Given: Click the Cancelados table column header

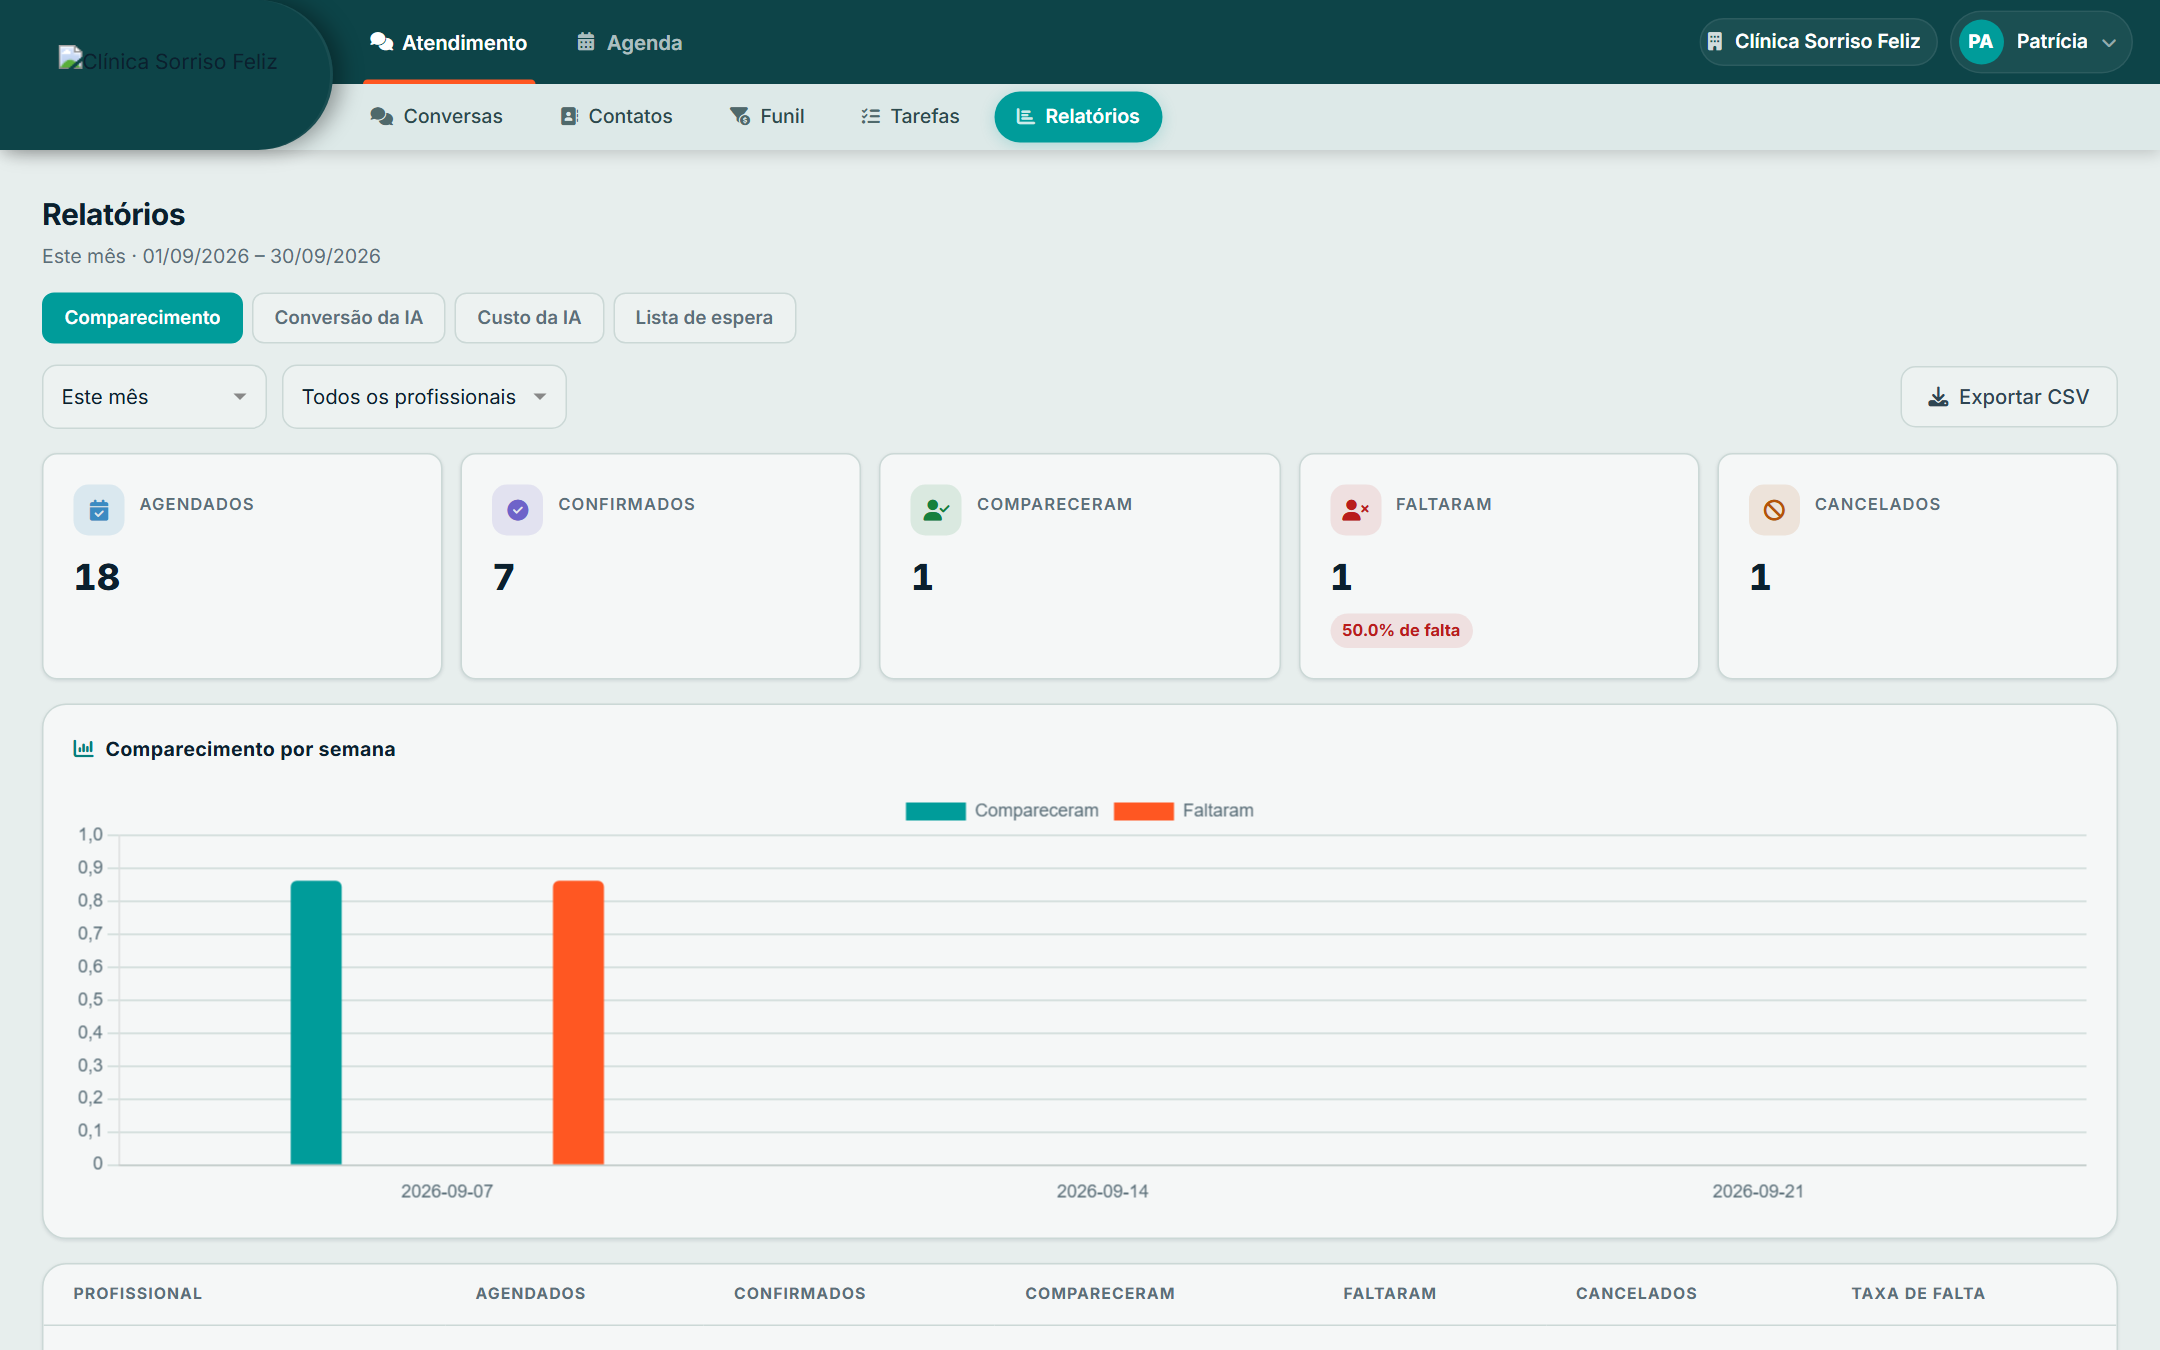Looking at the screenshot, I should [1636, 1293].
